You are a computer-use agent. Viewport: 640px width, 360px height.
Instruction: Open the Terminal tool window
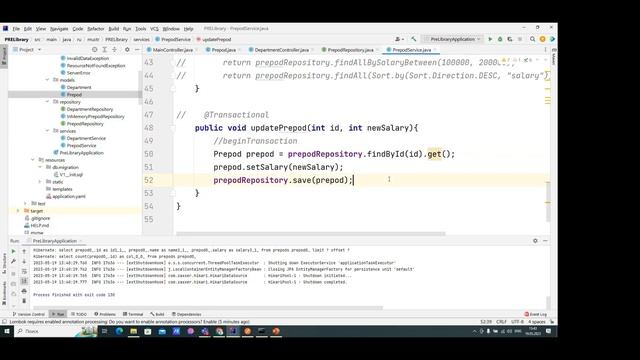pos(133,314)
